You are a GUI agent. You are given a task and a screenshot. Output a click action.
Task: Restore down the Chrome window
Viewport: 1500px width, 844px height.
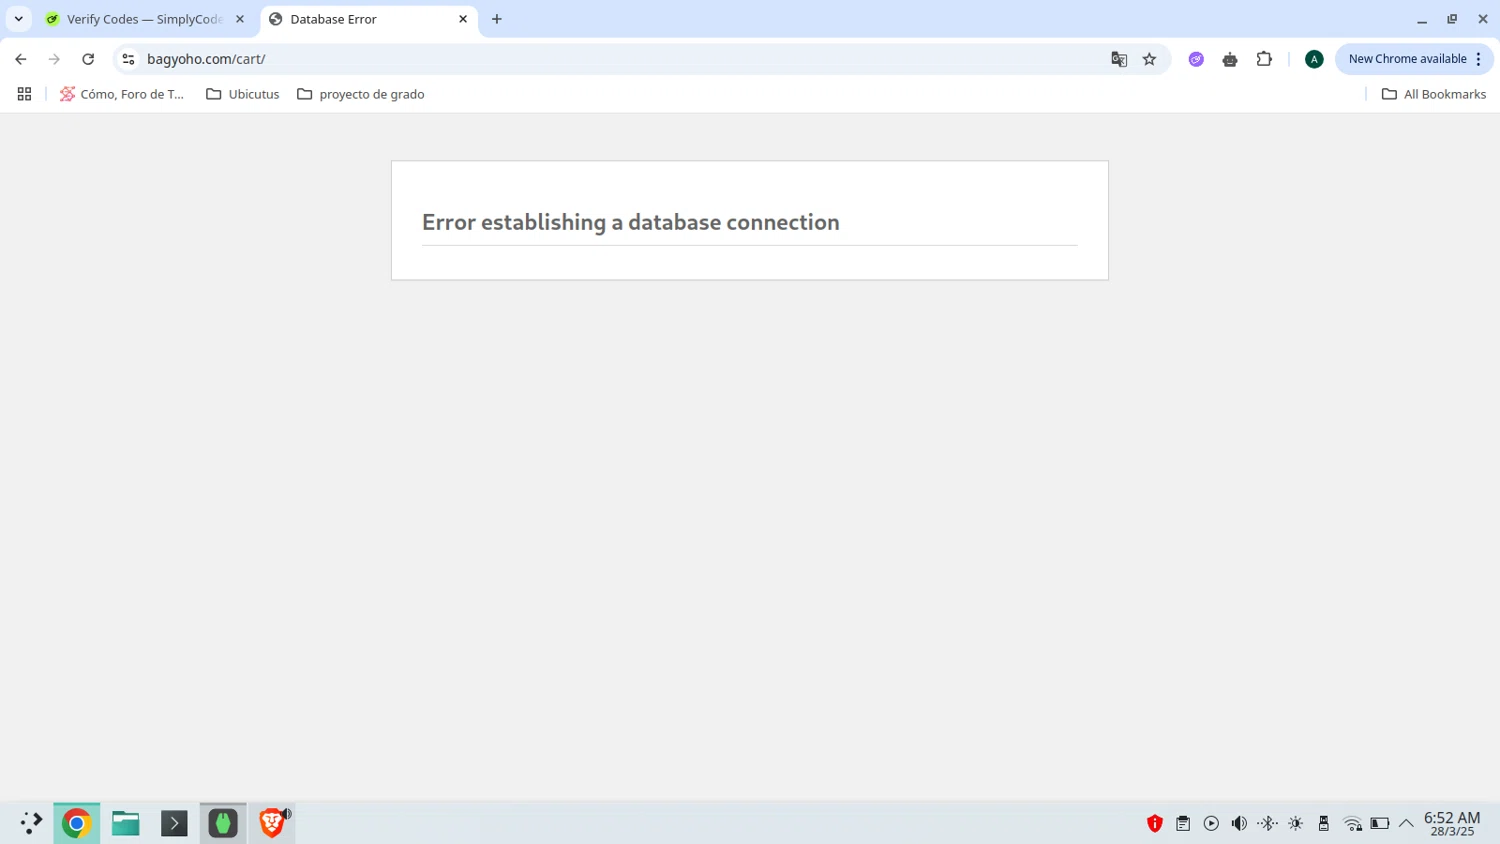pyautogui.click(x=1452, y=19)
